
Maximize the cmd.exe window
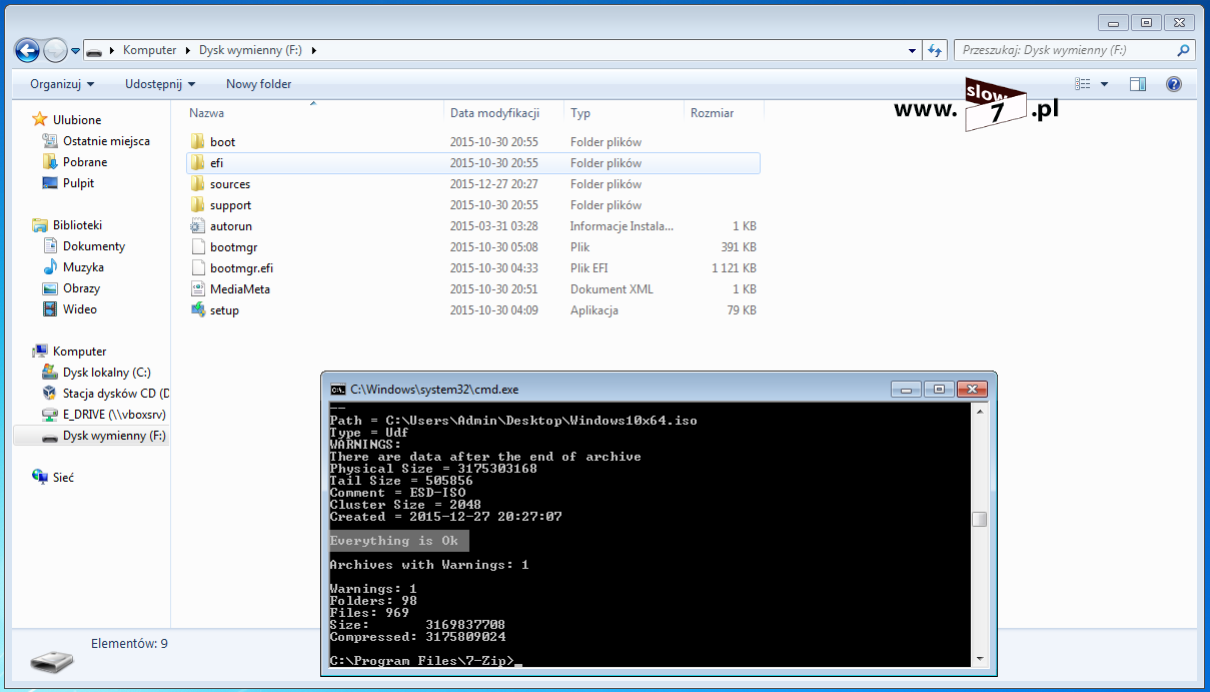(938, 389)
